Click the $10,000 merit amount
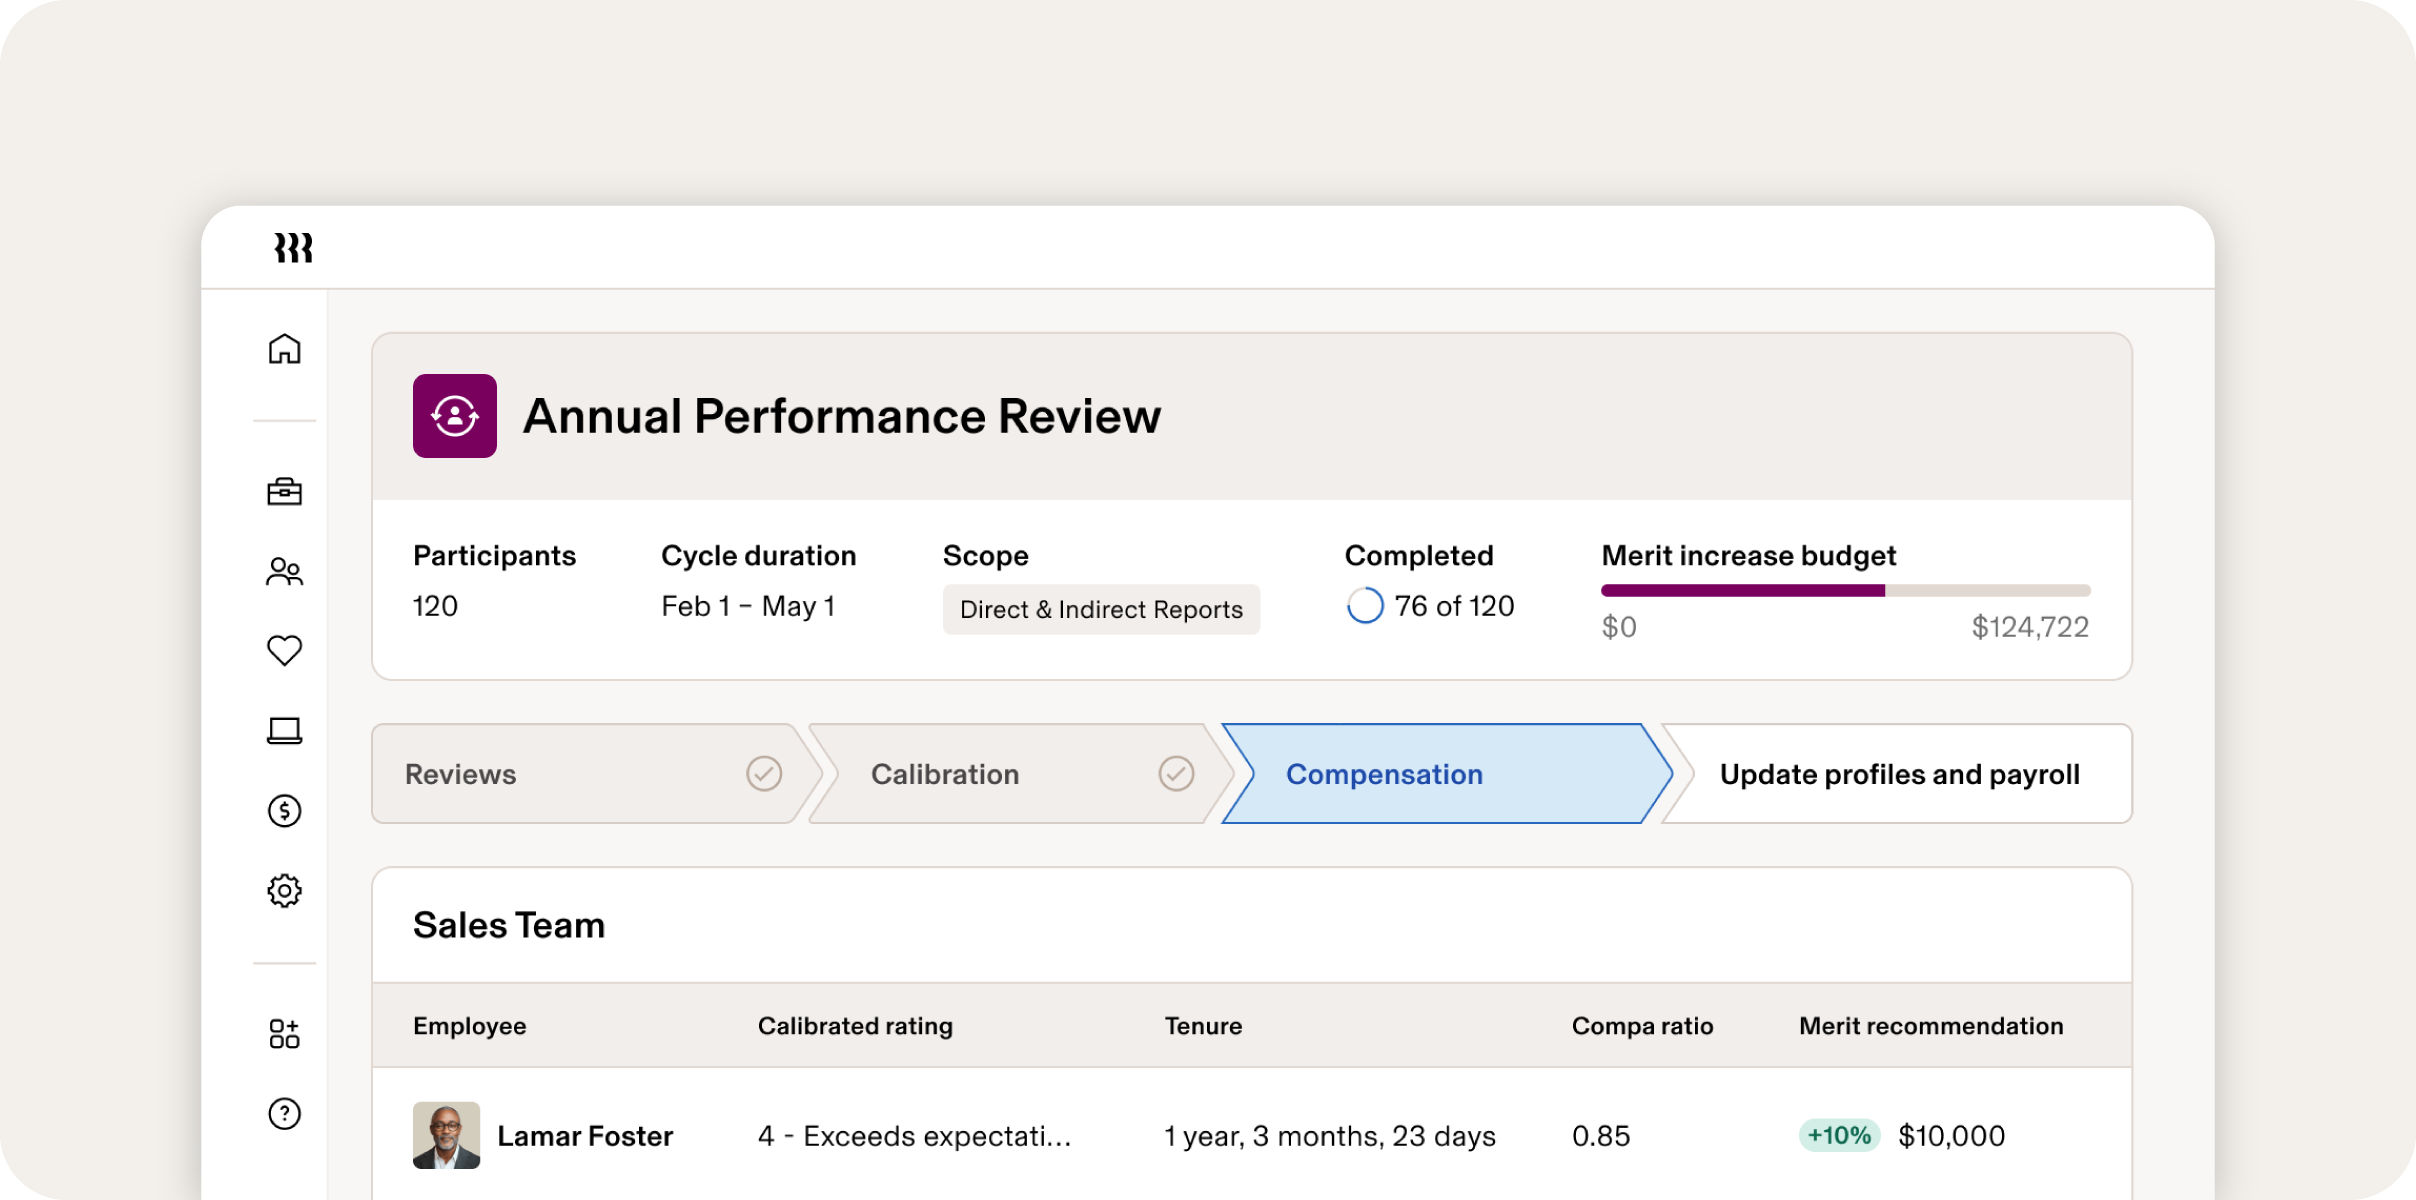This screenshot has width=2416, height=1200. (1951, 1136)
